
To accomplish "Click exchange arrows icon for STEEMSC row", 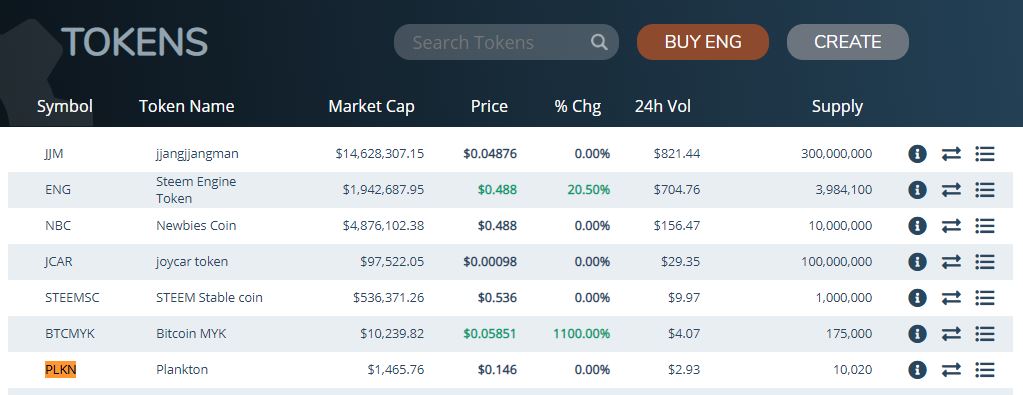I will coord(951,298).
